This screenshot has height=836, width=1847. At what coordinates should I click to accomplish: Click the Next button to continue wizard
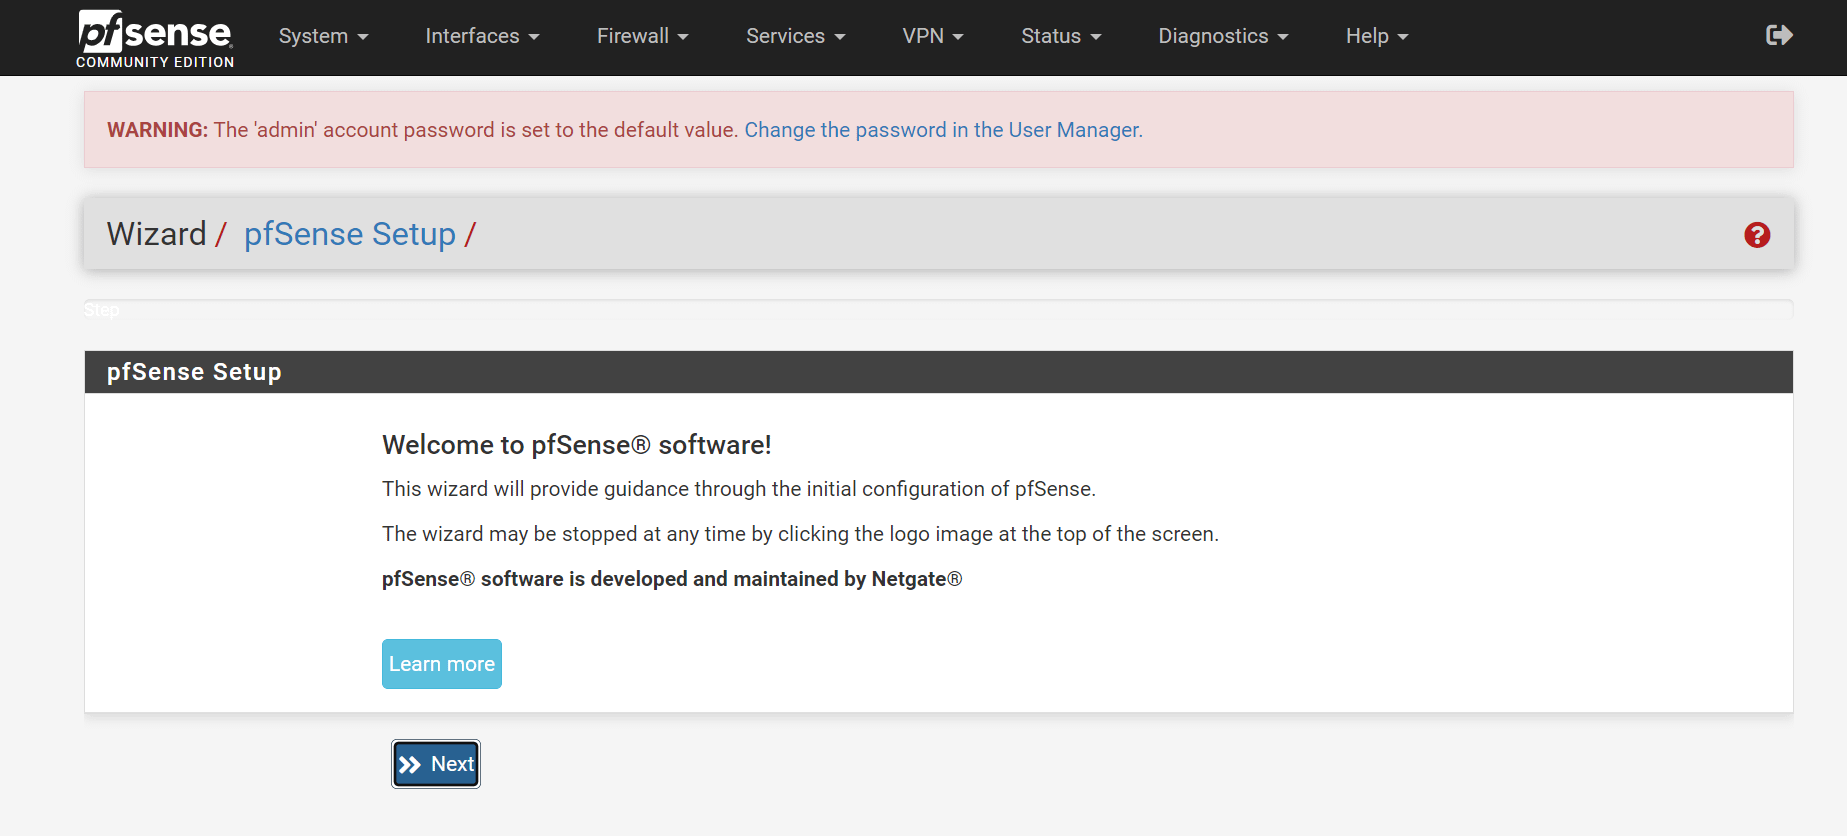point(436,764)
